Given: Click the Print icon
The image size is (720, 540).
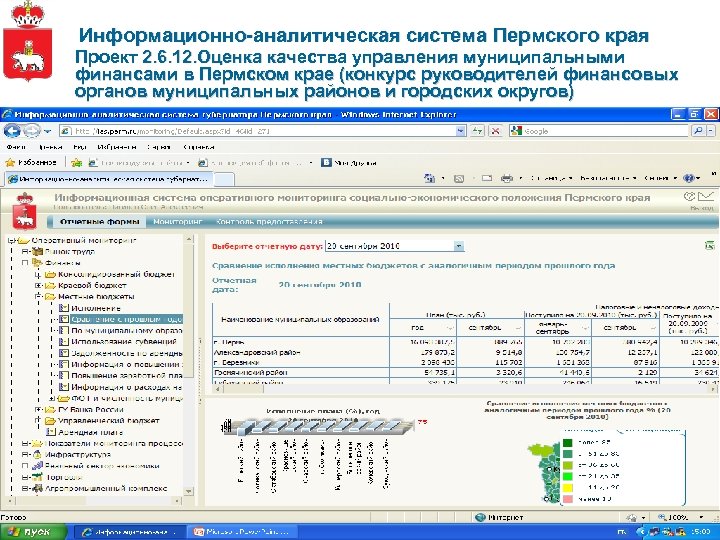Looking at the screenshot, I should tap(506, 178).
